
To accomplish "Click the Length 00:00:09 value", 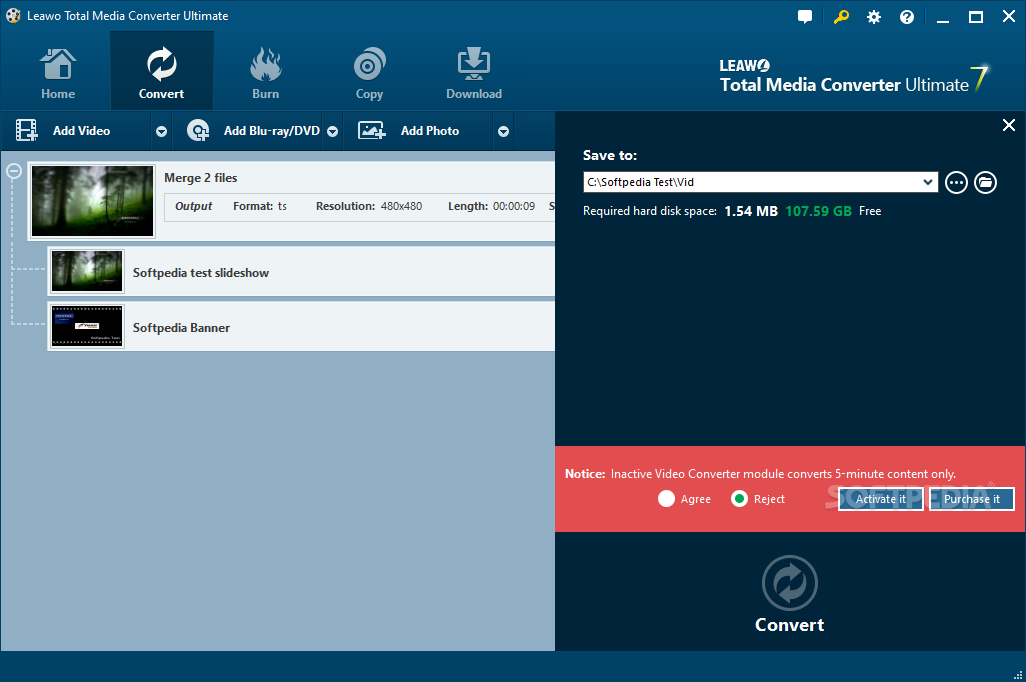I will [491, 206].
